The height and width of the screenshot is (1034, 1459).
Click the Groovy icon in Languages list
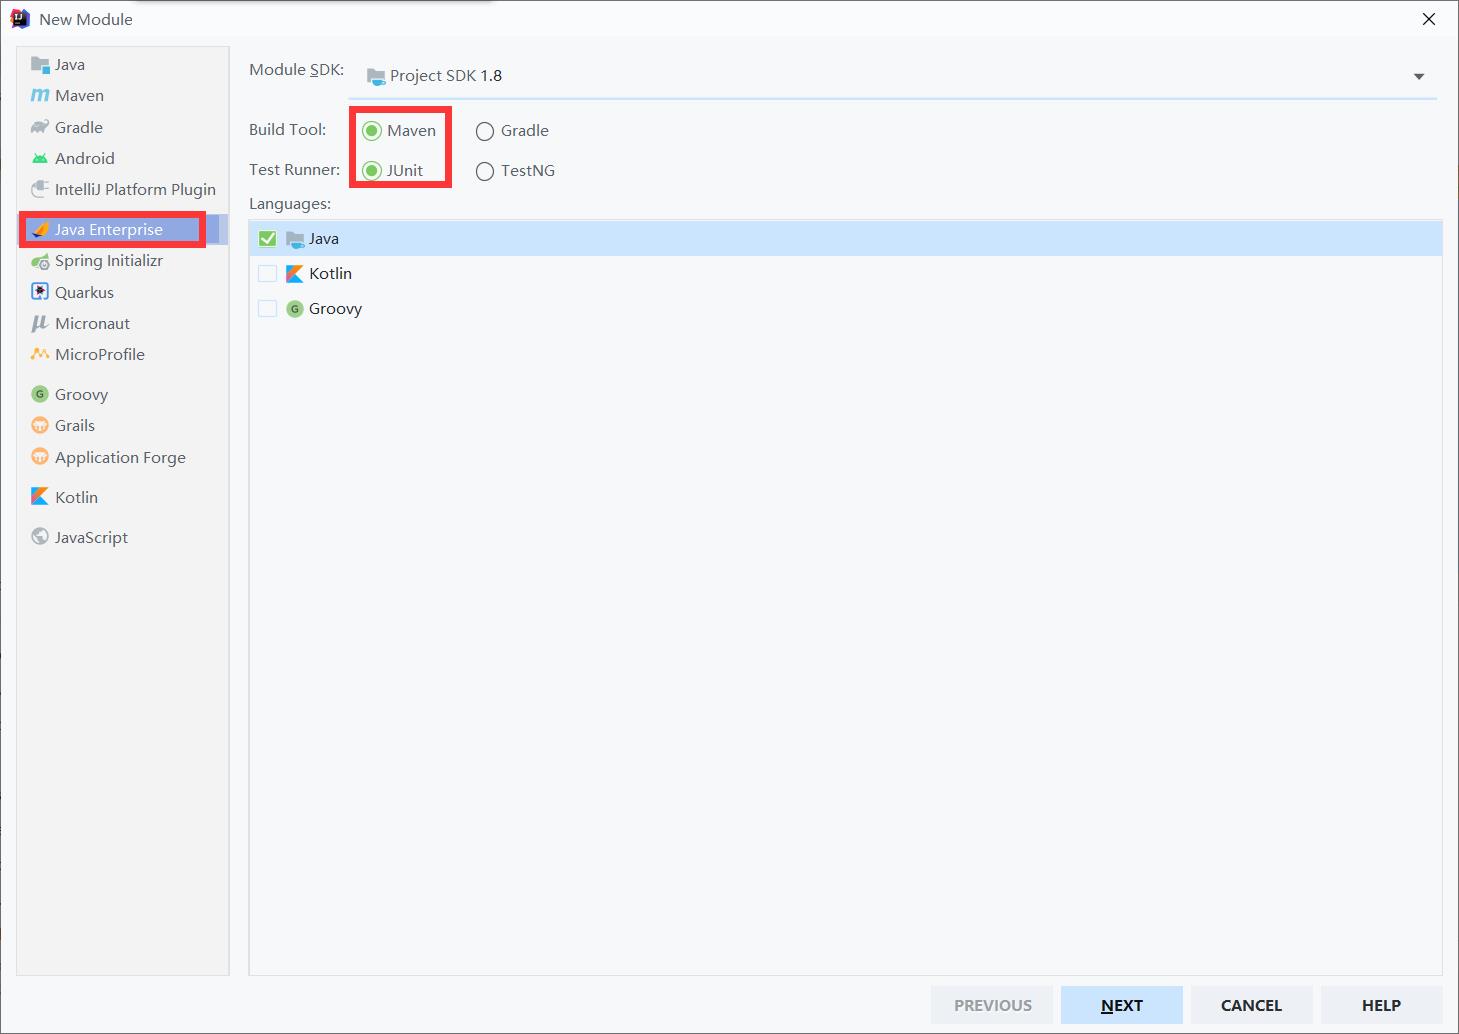click(x=295, y=309)
